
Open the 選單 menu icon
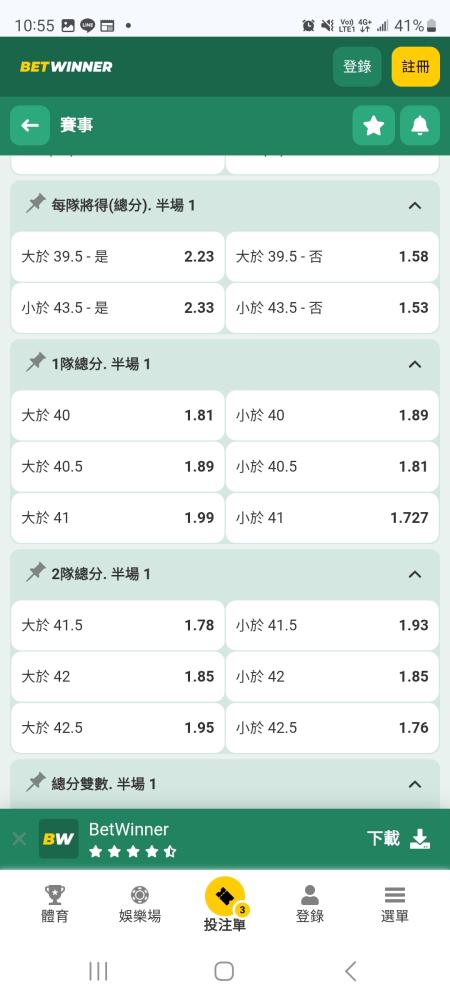(395, 904)
